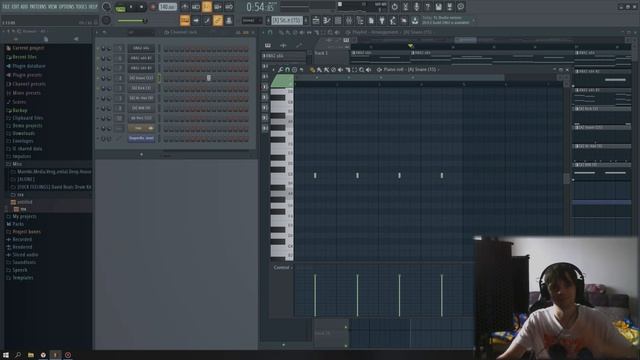Click the 140 tempo display
640x360 pixels.
(167, 7)
